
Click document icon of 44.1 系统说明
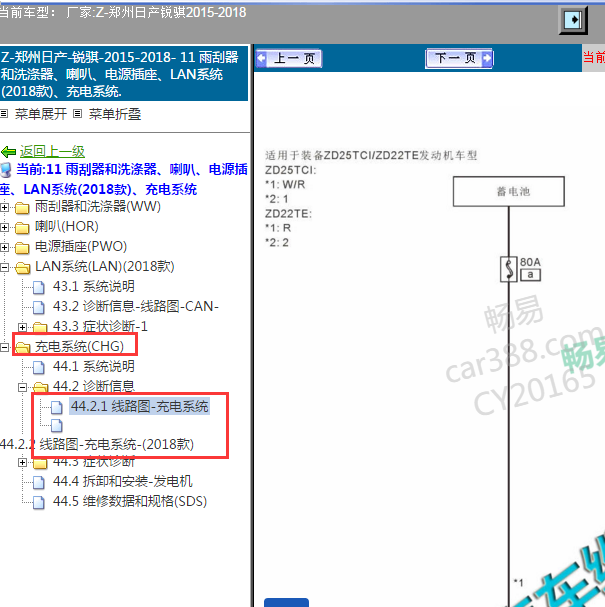[x=39, y=368]
